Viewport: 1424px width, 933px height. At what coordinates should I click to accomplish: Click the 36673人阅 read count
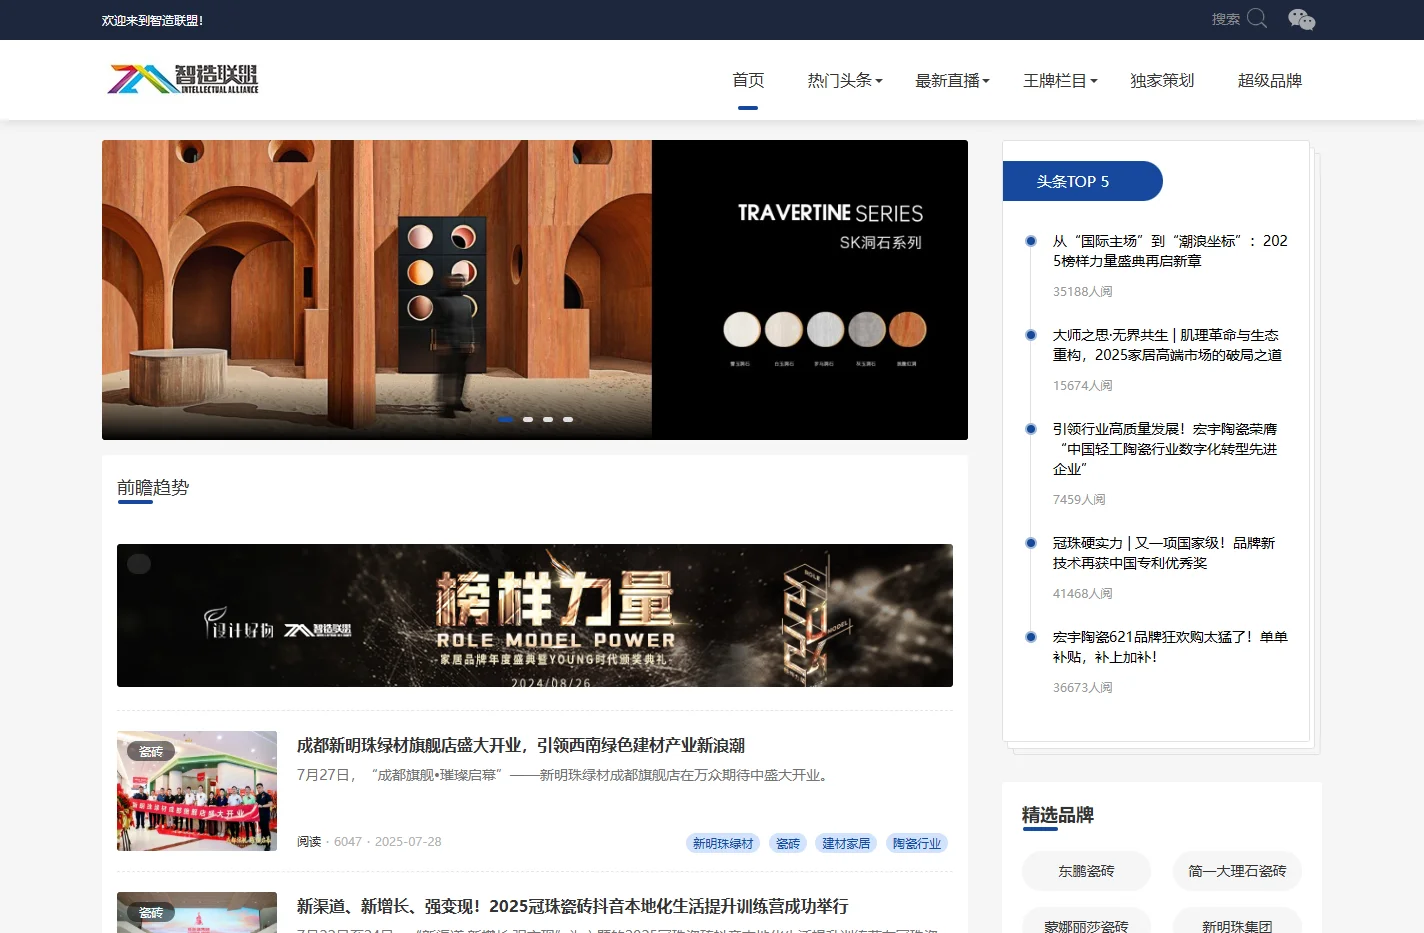click(1082, 688)
